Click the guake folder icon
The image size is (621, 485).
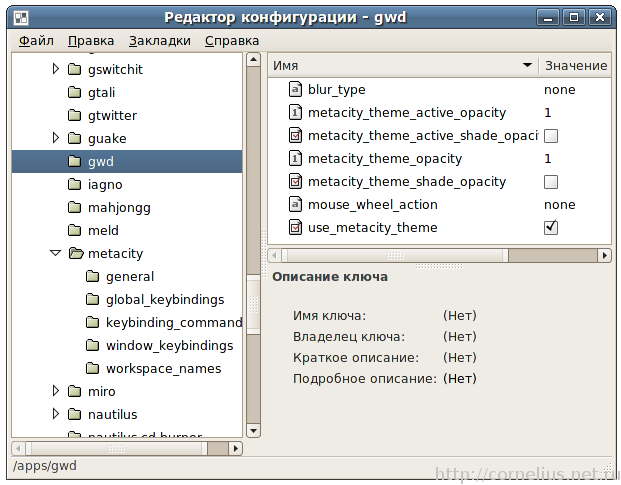[74, 138]
